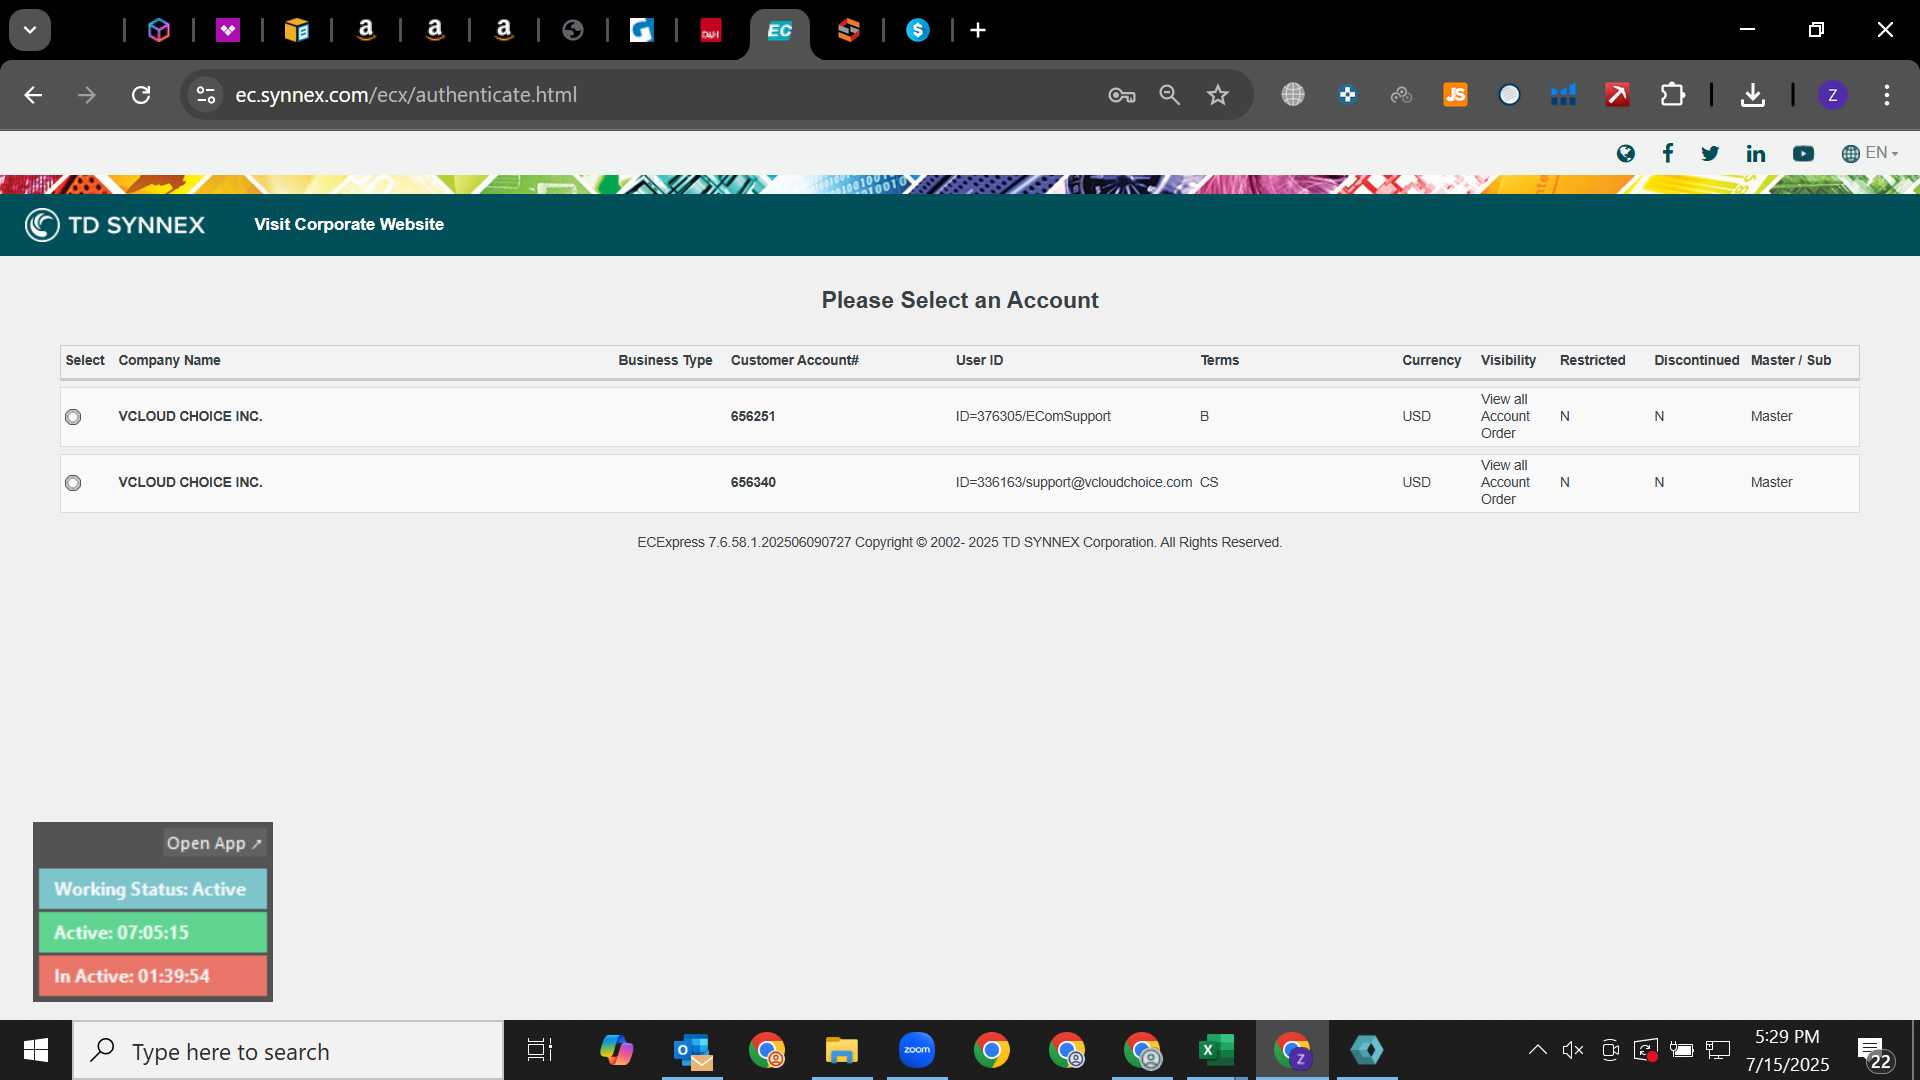Show hidden system tray icons chevron
Image resolution: width=1920 pixels, height=1080 pixels.
(x=1537, y=1050)
